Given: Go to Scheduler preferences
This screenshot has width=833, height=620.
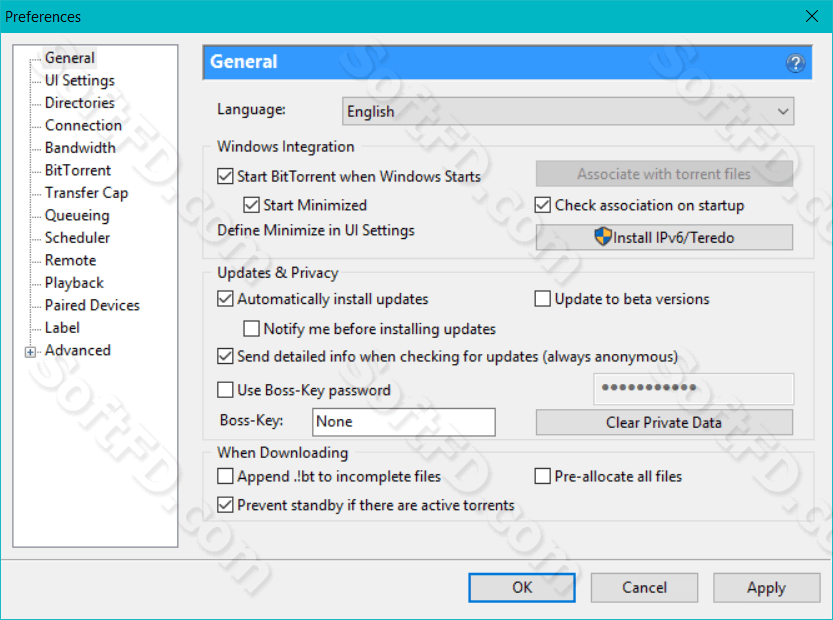Looking at the screenshot, I should [x=78, y=237].
